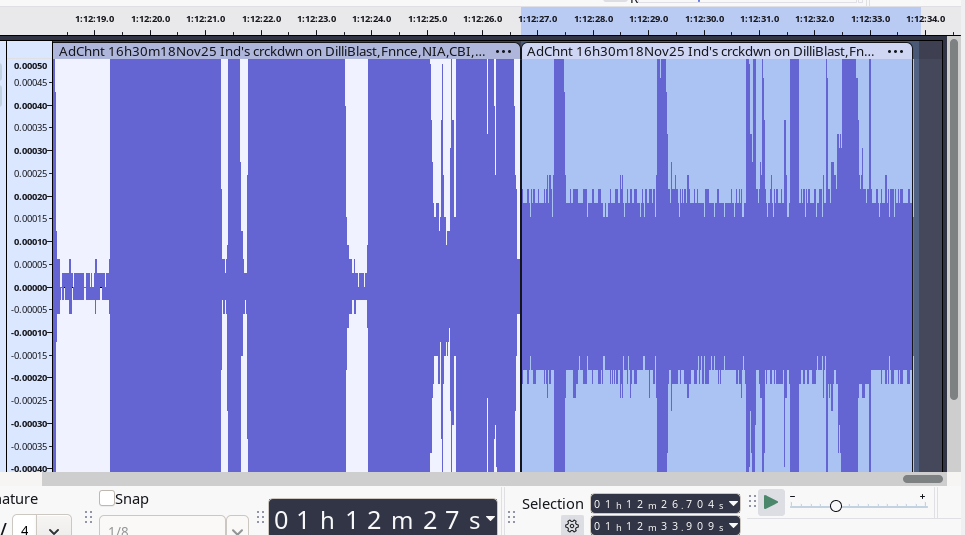Open the snap interval 1/8 dropdown
This screenshot has width=965, height=535.
coord(237,528)
